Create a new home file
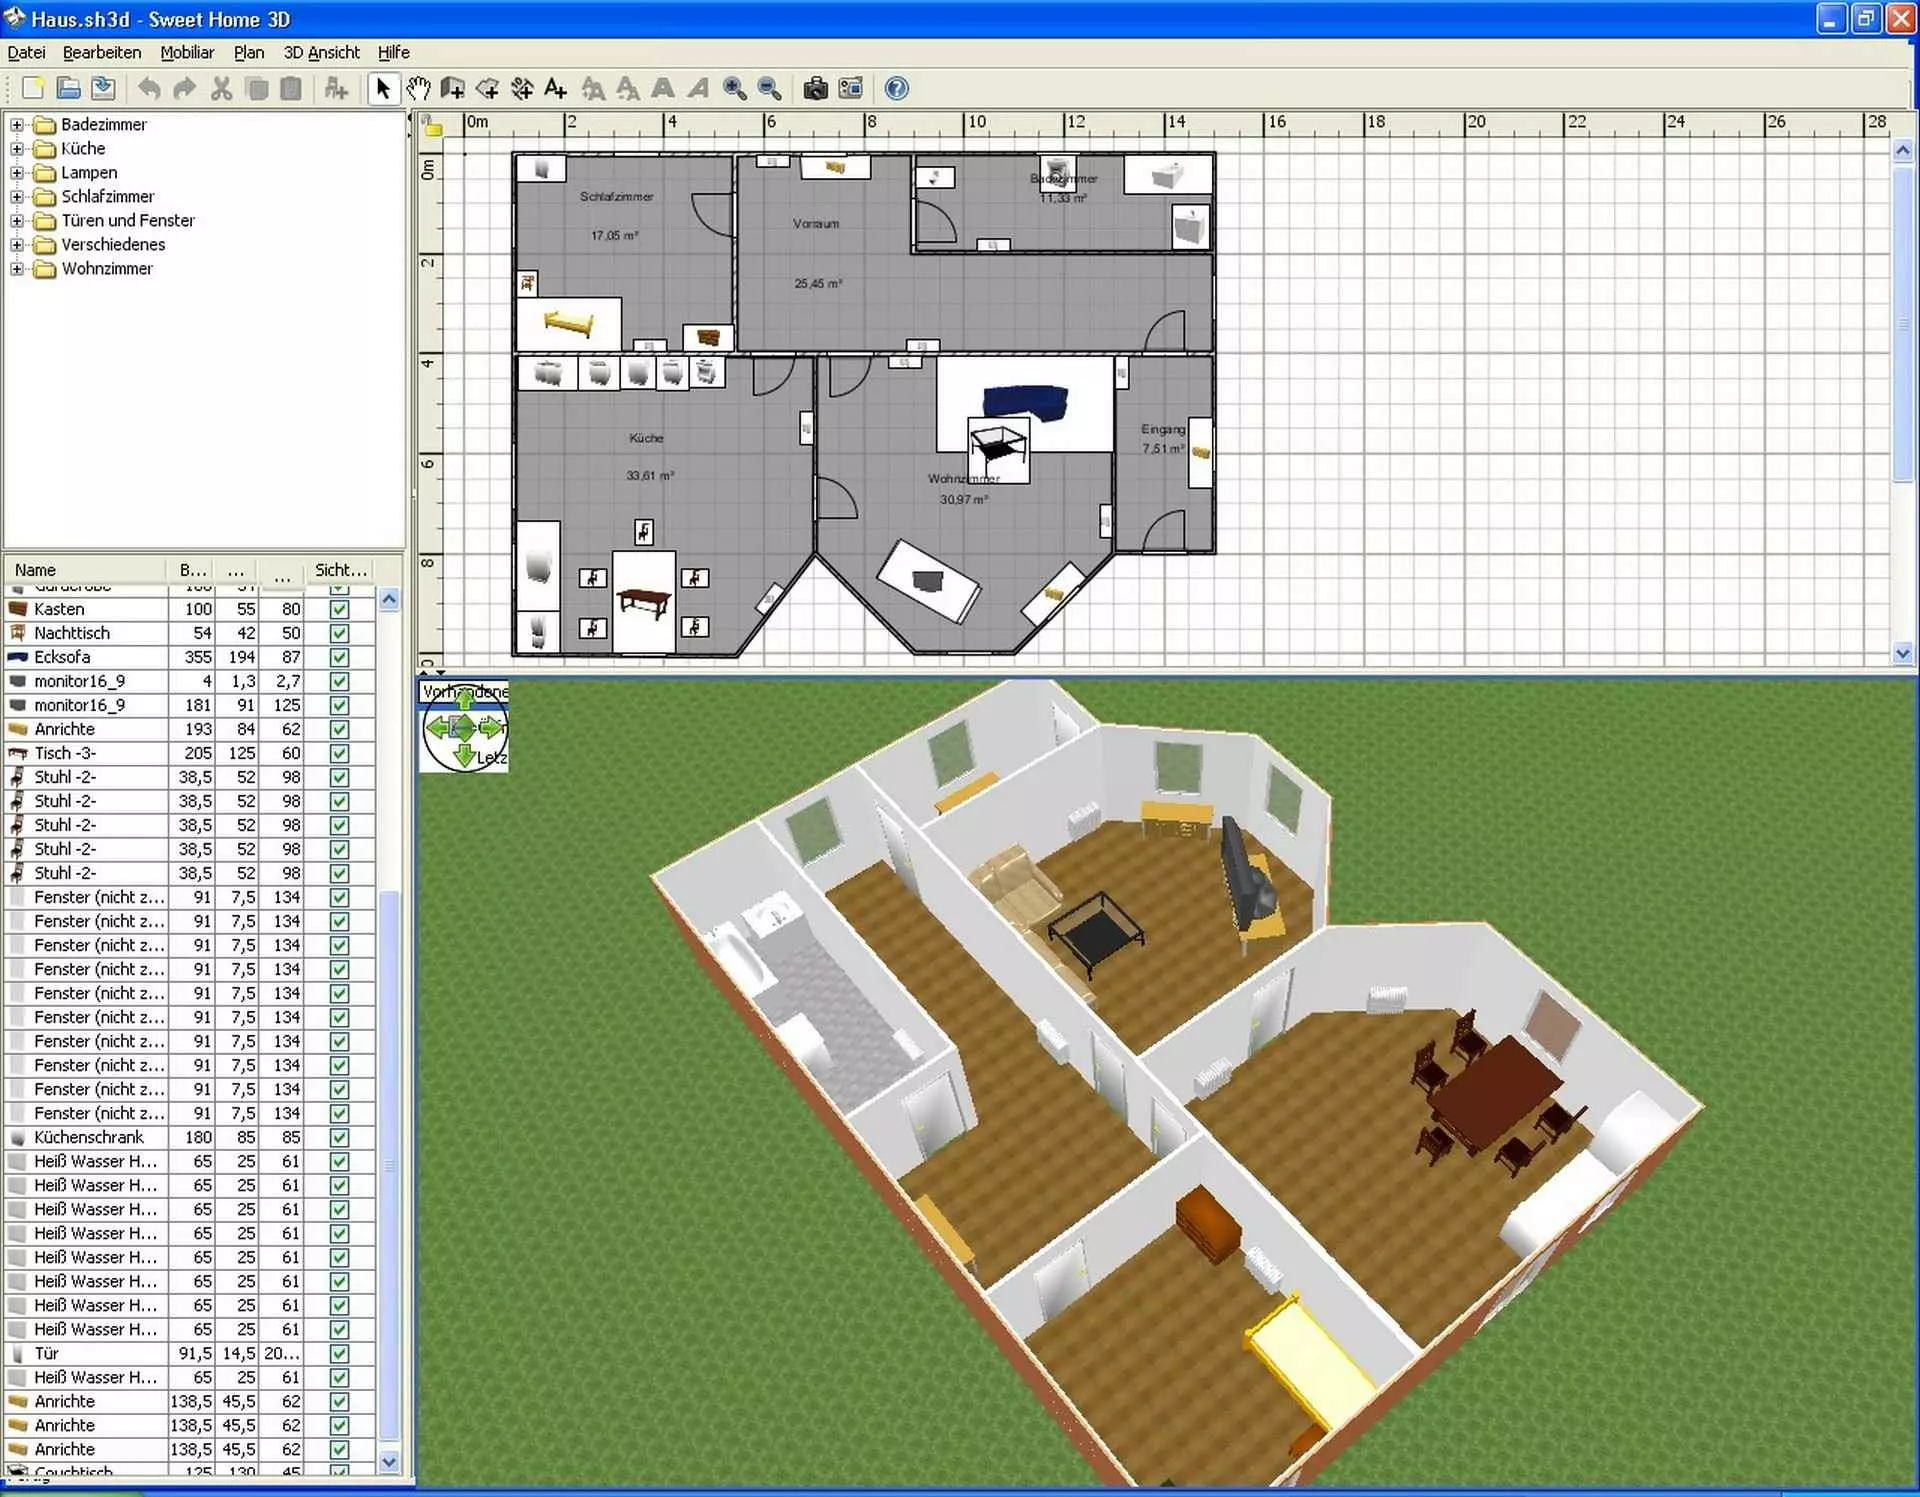The height and width of the screenshot is (1497, 1920). (x=33, y=88)
